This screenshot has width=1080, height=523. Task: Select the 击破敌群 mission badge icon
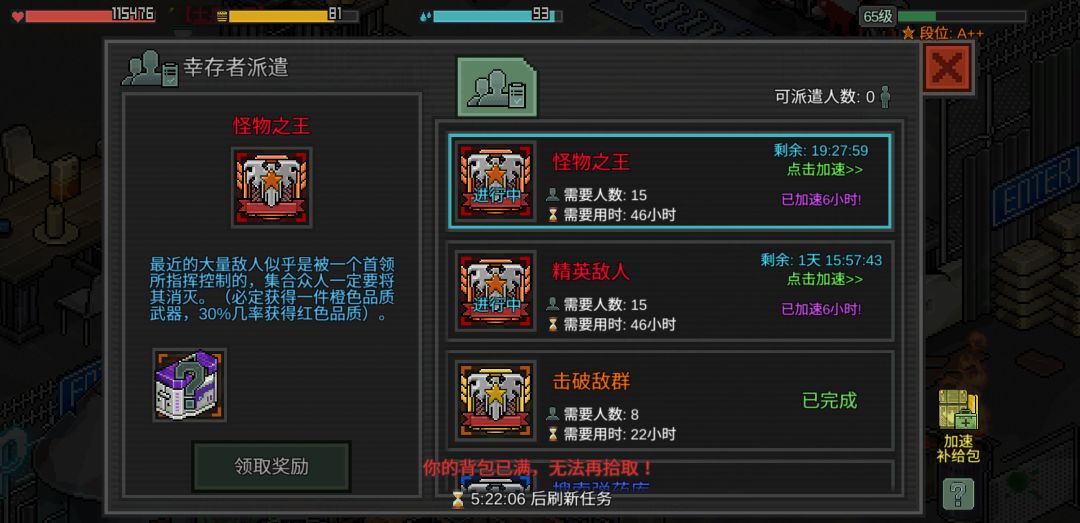click(495, 400)
